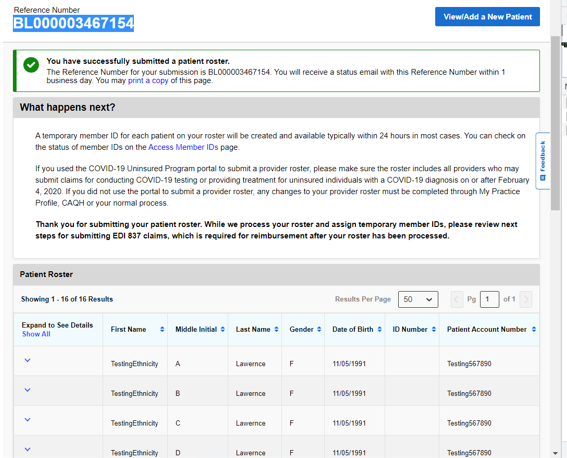This screenshot has height=458, width=567.
Task: Sort by Date of Birth column arrows
Action: click(379, 329)
